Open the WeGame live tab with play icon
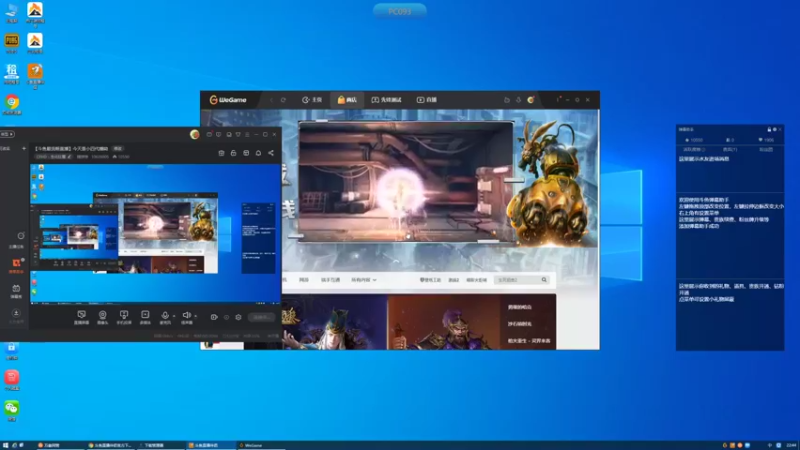Screen dimensions: 800x450 tap(427, 100)
